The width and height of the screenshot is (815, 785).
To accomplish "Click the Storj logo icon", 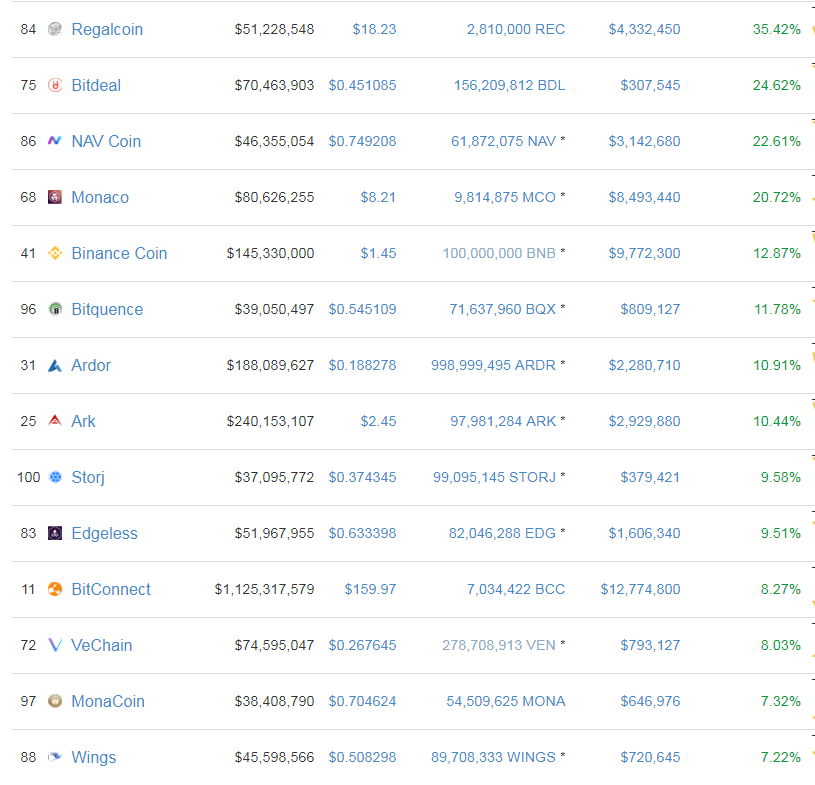I will (55, 477).
